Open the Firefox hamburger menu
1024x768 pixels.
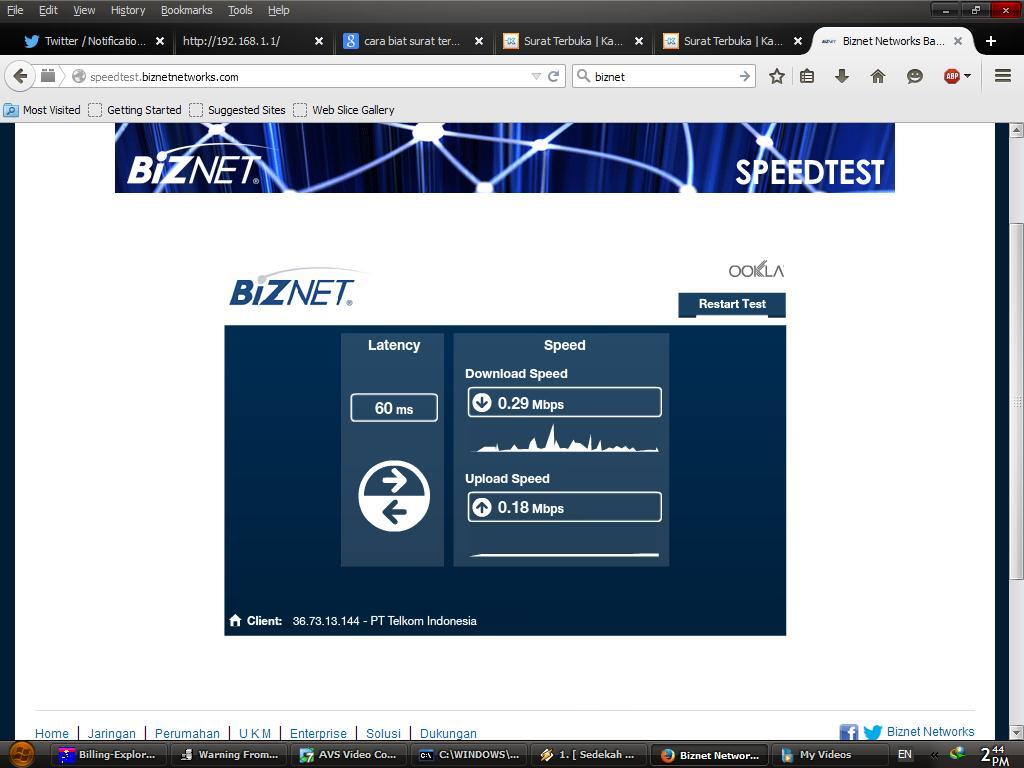(x=1003, y=76)
